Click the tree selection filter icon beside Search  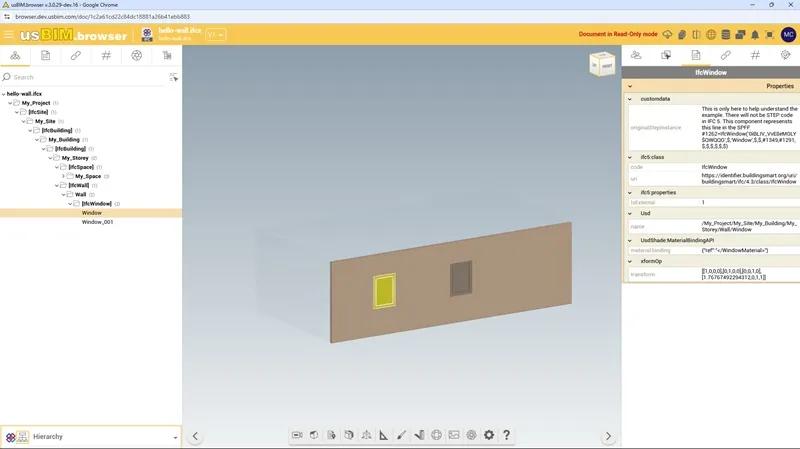(173, 77)
